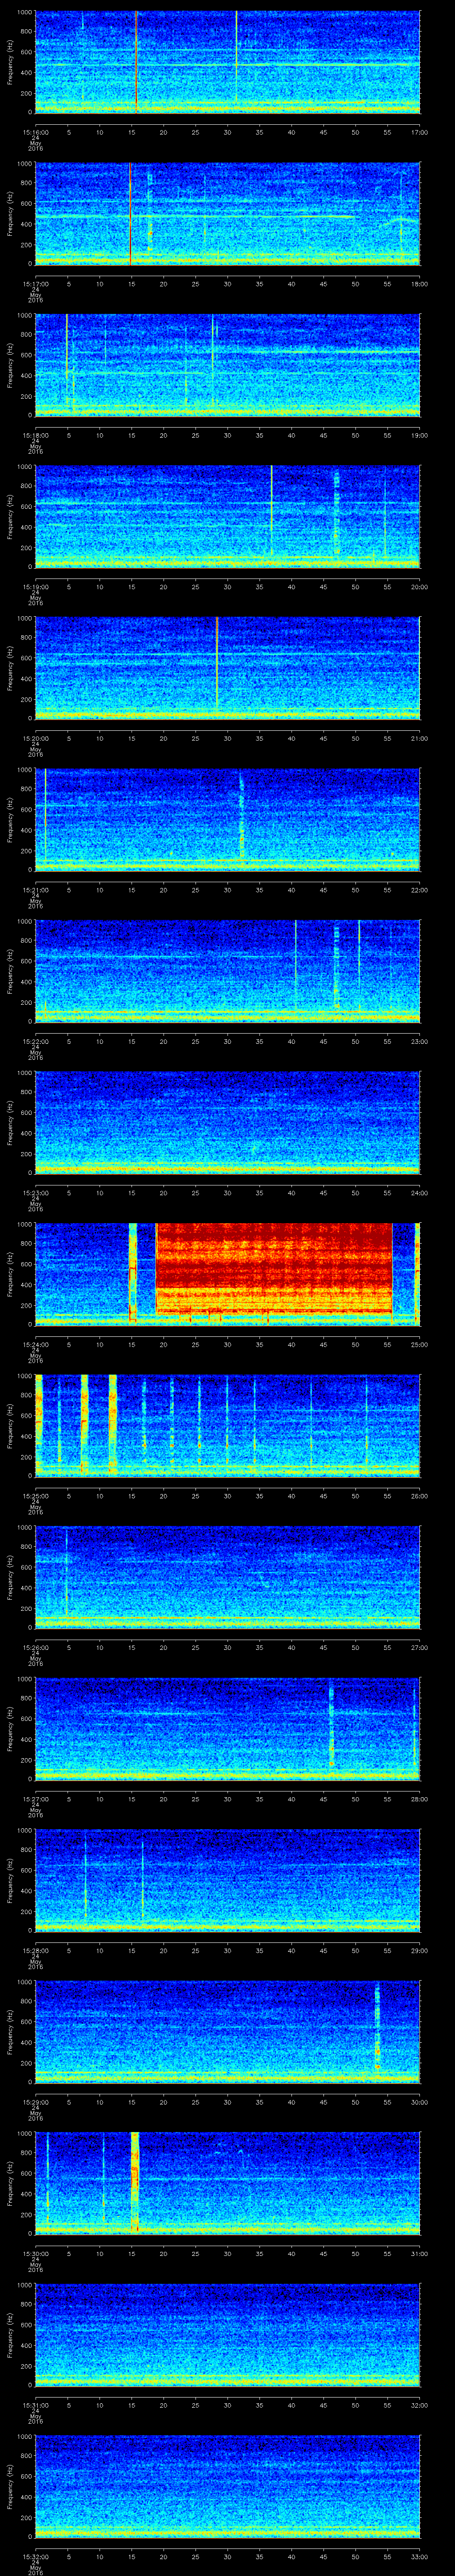This screenshot has width=455, height=2576.
Task: Open the spectrogram panel starting at 15:19:00
Action: 227,516
